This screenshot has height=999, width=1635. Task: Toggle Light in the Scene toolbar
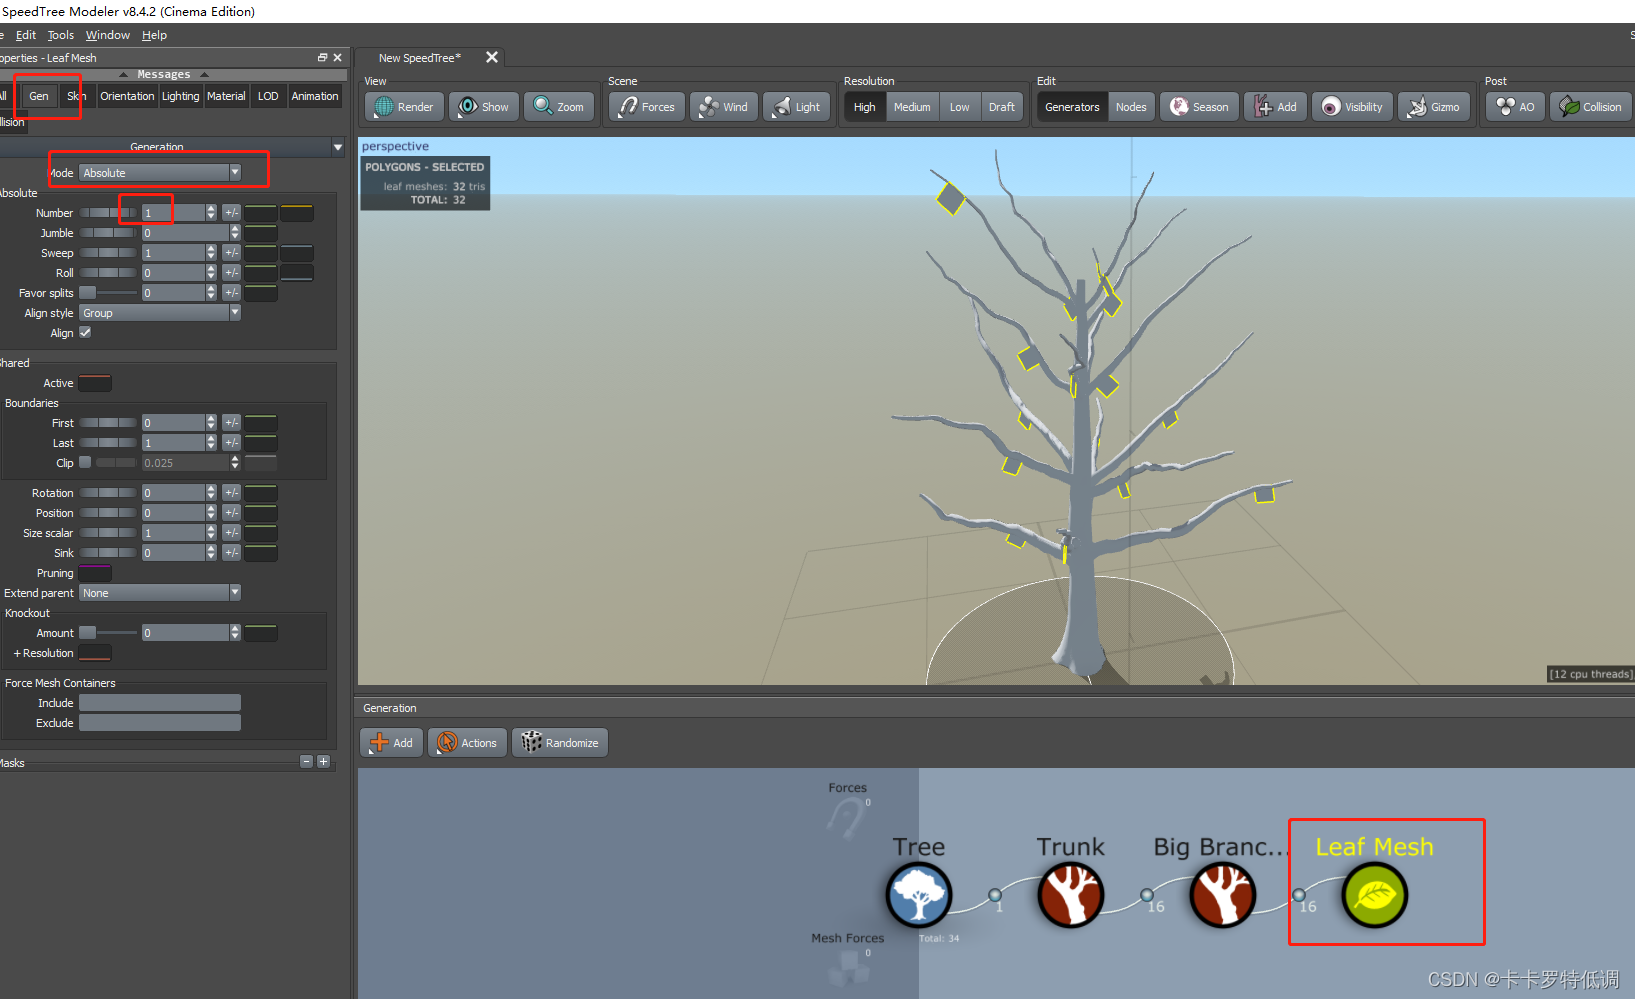click(x=797, y=107)
